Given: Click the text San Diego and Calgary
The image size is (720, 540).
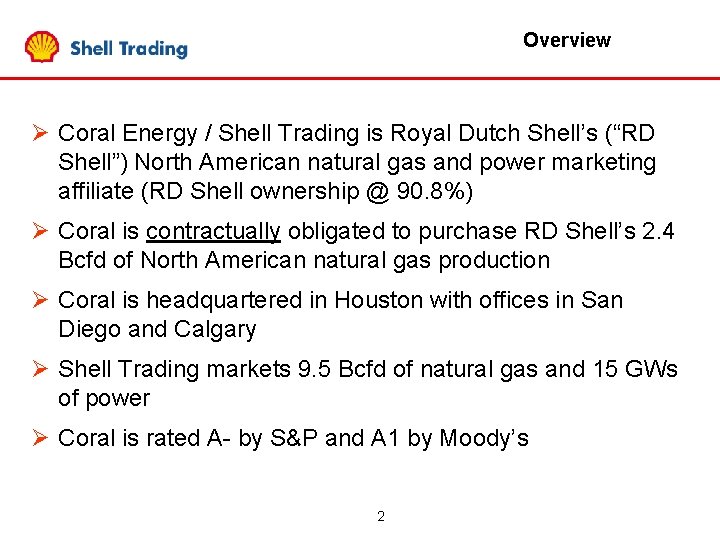Looking at the screenshot, I should [341, 315].
